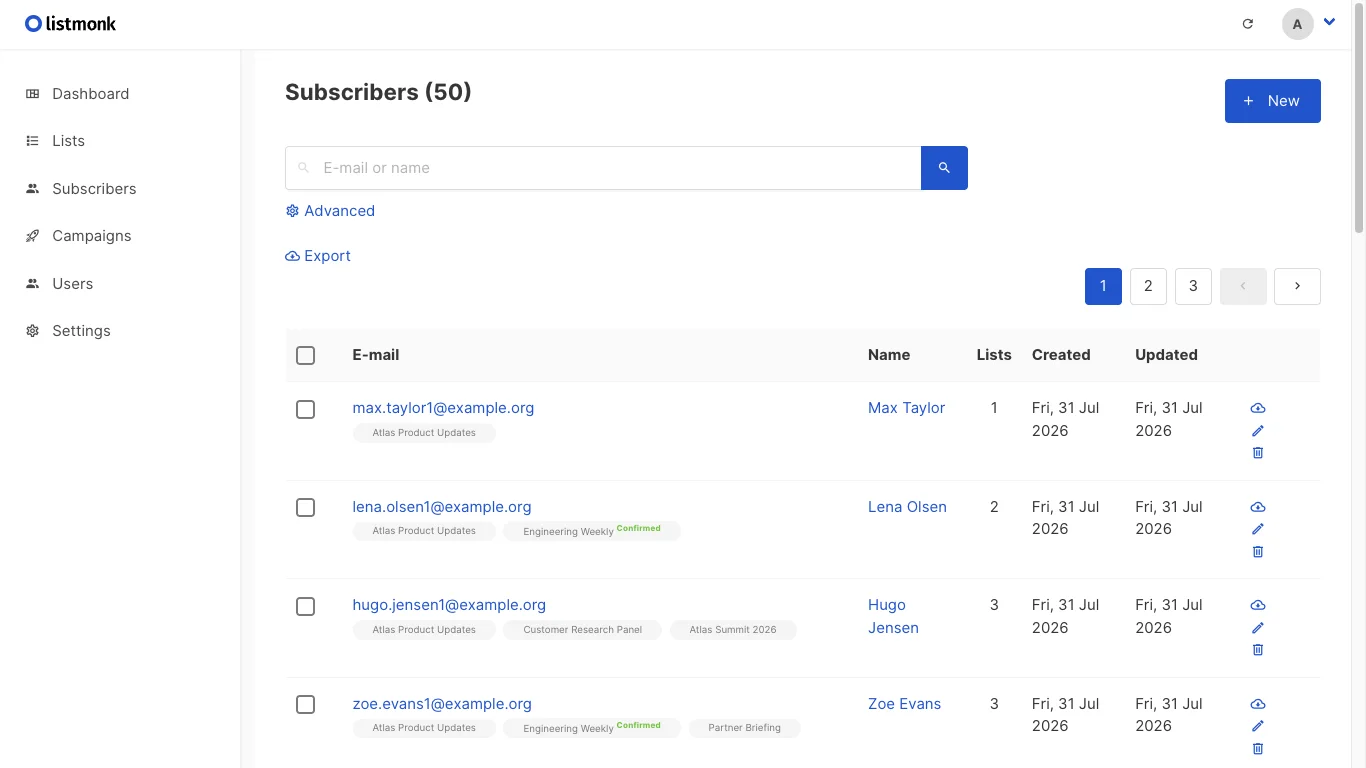
Task: Click the next page arrow
Action: click(1297, 286)
